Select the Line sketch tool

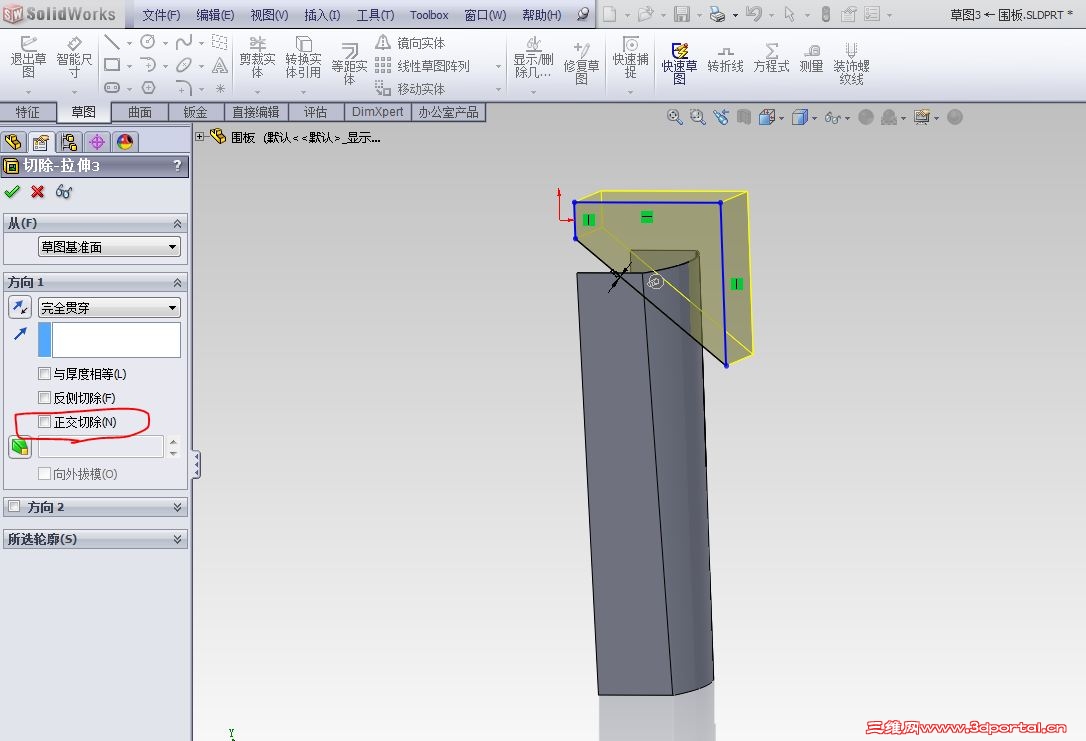(112, 42)
